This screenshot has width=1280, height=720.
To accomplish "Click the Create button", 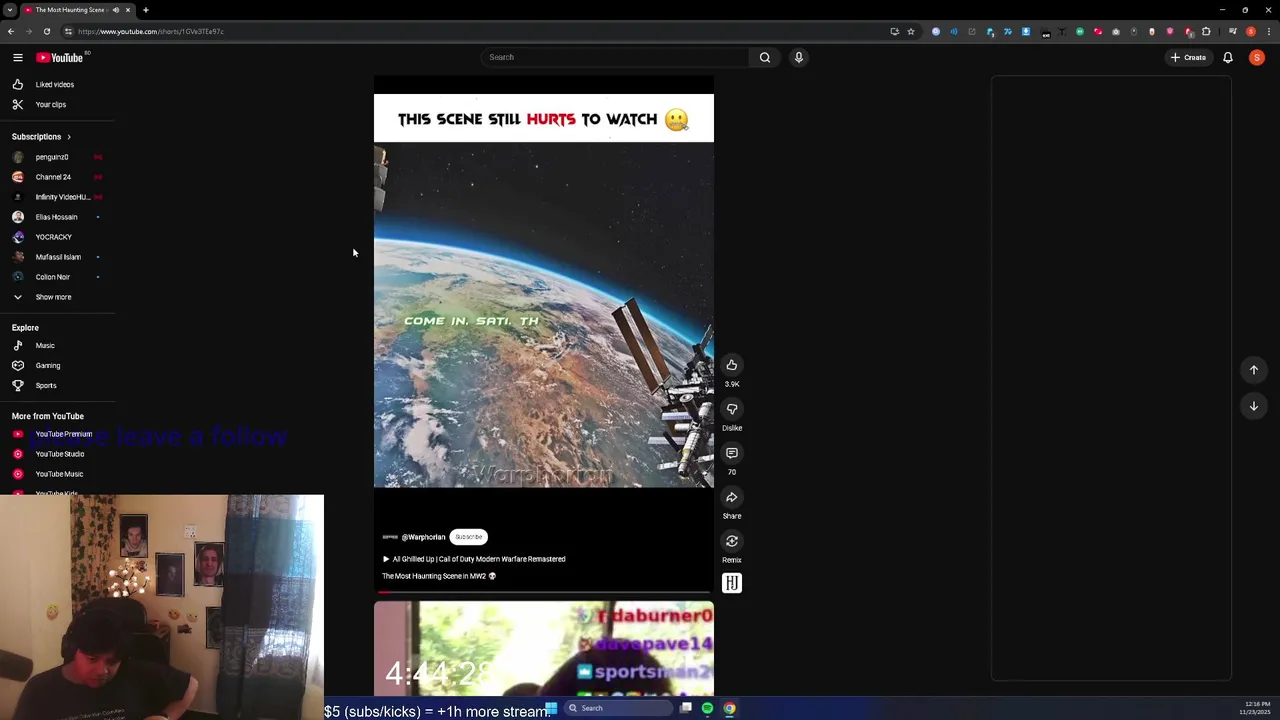I will tap(1189, 57).
